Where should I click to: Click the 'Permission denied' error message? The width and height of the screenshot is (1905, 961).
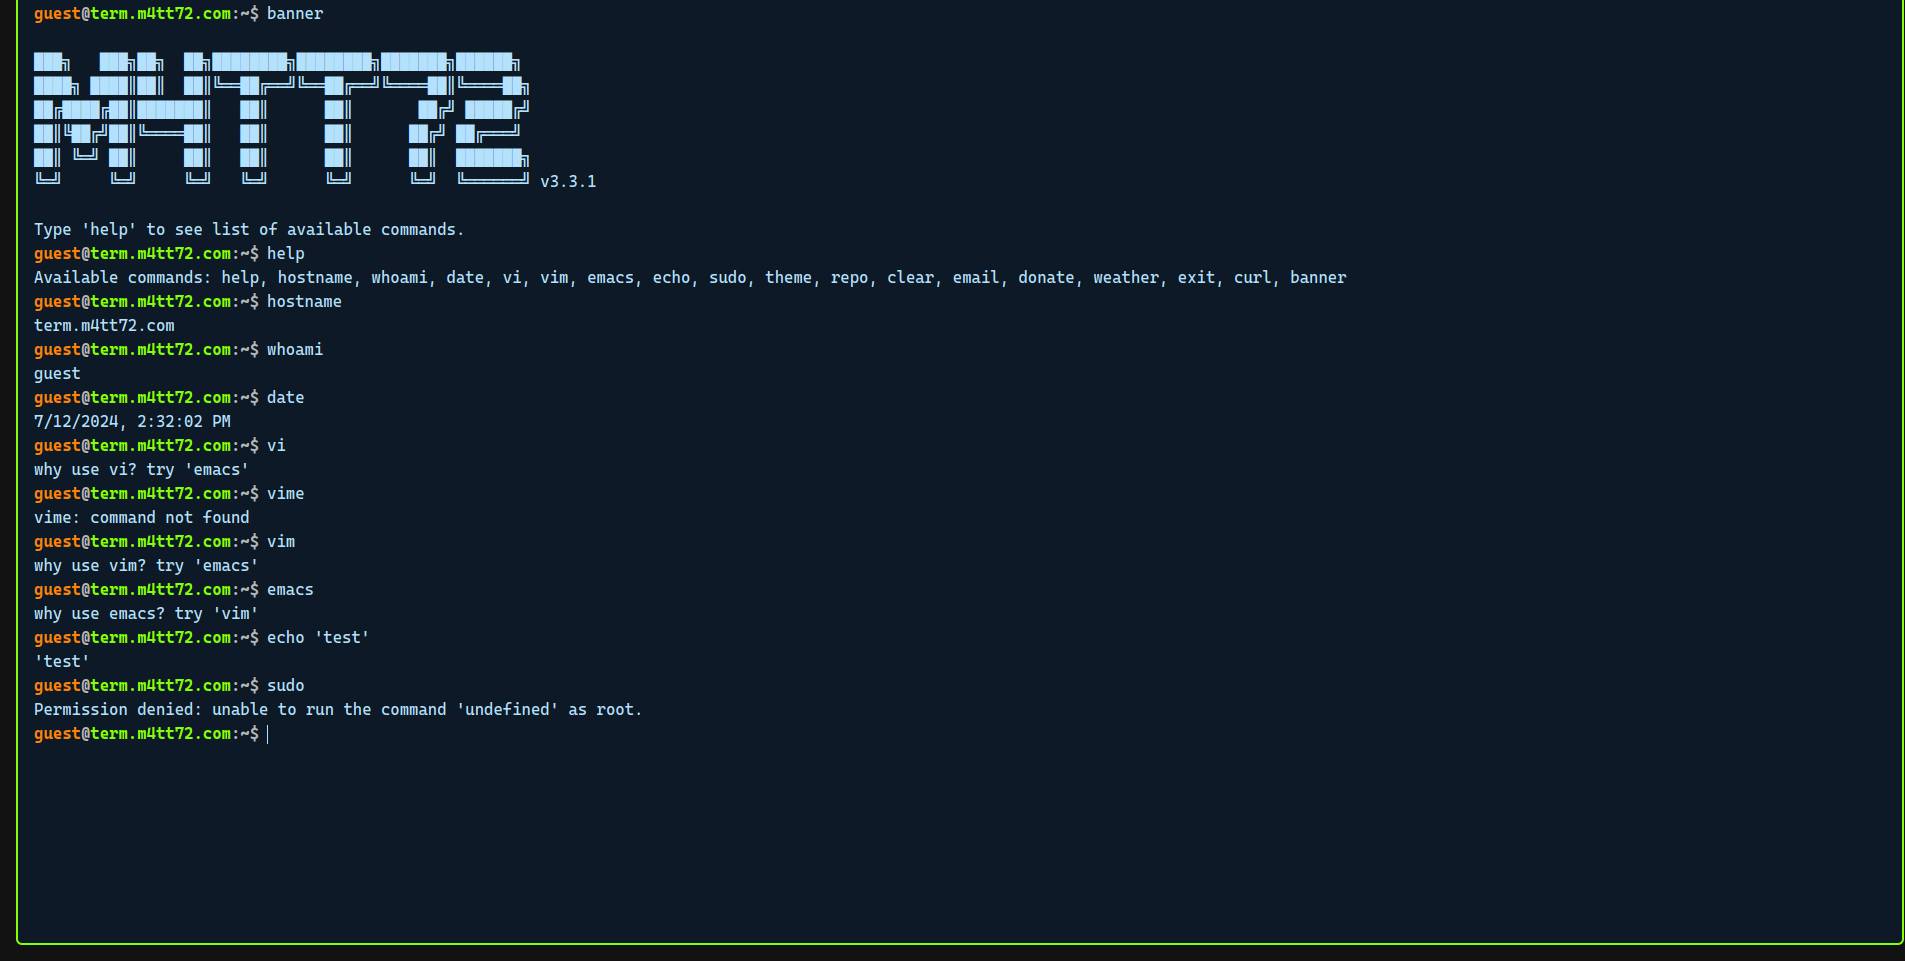pyautogui.click(x=338, y=710)
